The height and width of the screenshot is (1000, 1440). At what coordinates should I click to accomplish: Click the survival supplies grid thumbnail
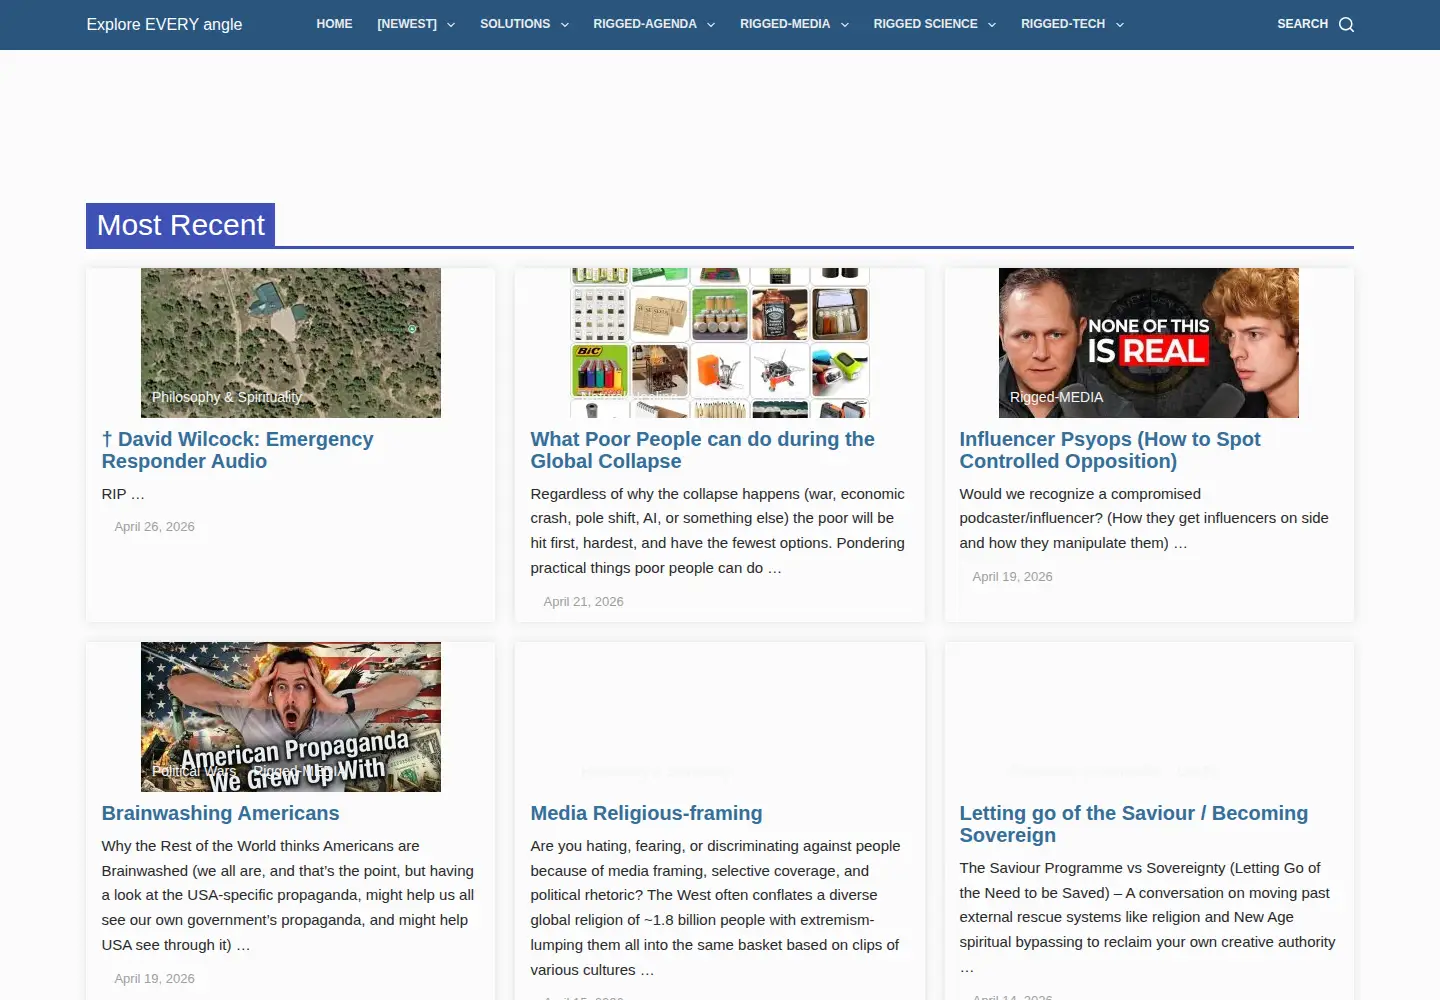coord(720,343)
